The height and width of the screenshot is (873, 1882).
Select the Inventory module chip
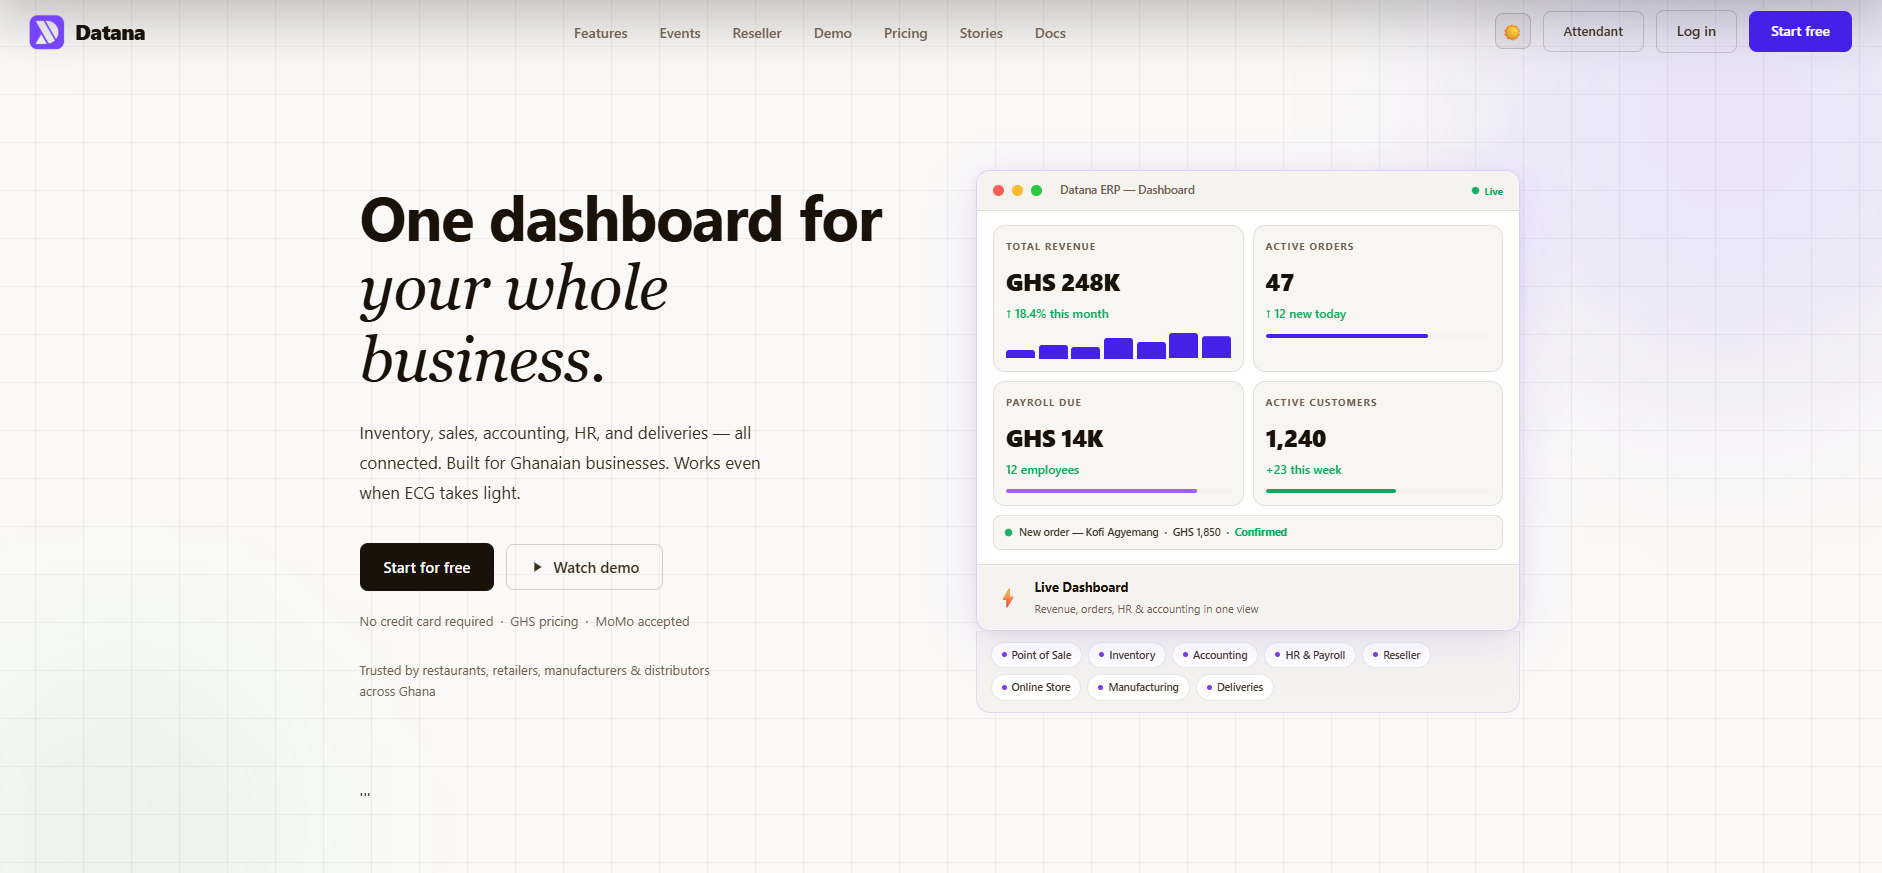(1127, 655)
